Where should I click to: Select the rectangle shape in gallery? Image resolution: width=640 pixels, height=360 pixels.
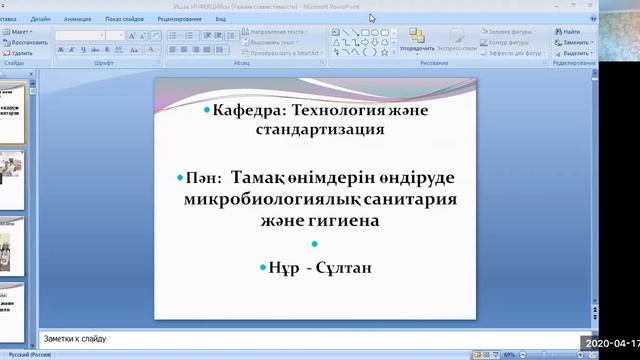tap(365, 33)
